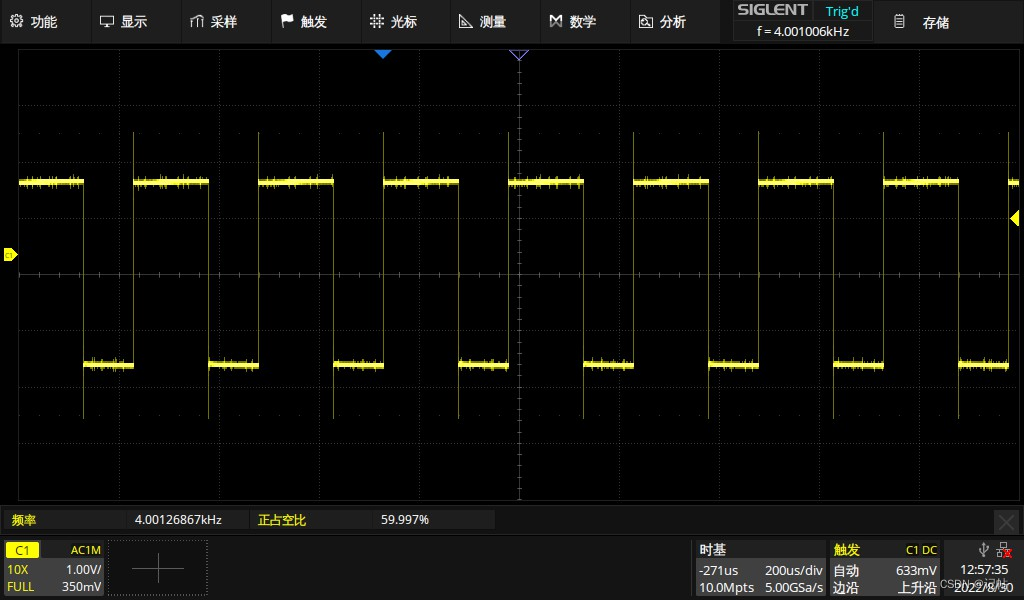Click the hardware frequency counter f = 4.001006kHz
Image resolution: width=1024 pixels, height=600 pixels.
click(x=803, y=31)
